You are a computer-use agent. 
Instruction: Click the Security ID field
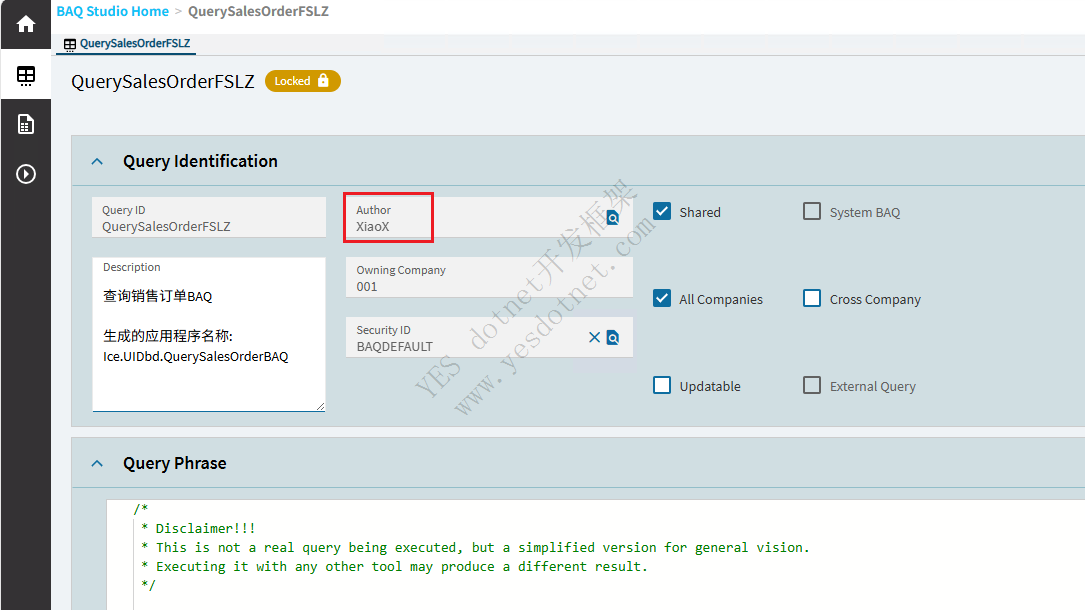click(465, 346)
